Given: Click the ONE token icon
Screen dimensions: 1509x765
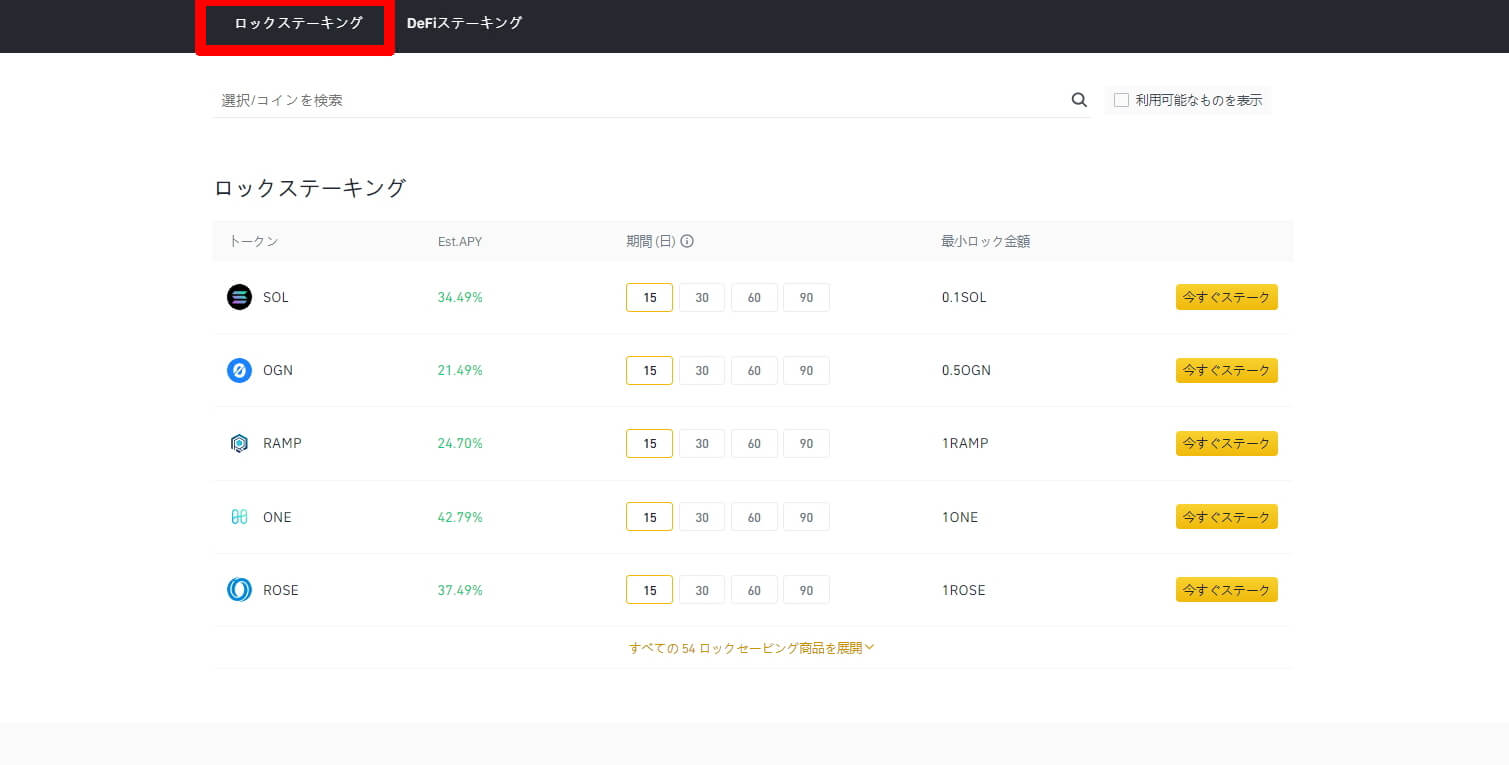Looking at the screenshot, I should [x=239, y=517].
